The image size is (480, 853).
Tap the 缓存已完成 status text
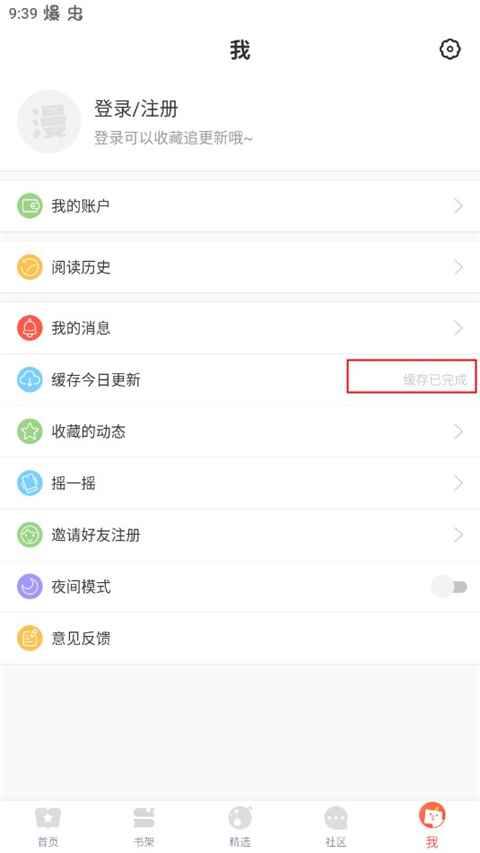[x=435, y=380]
